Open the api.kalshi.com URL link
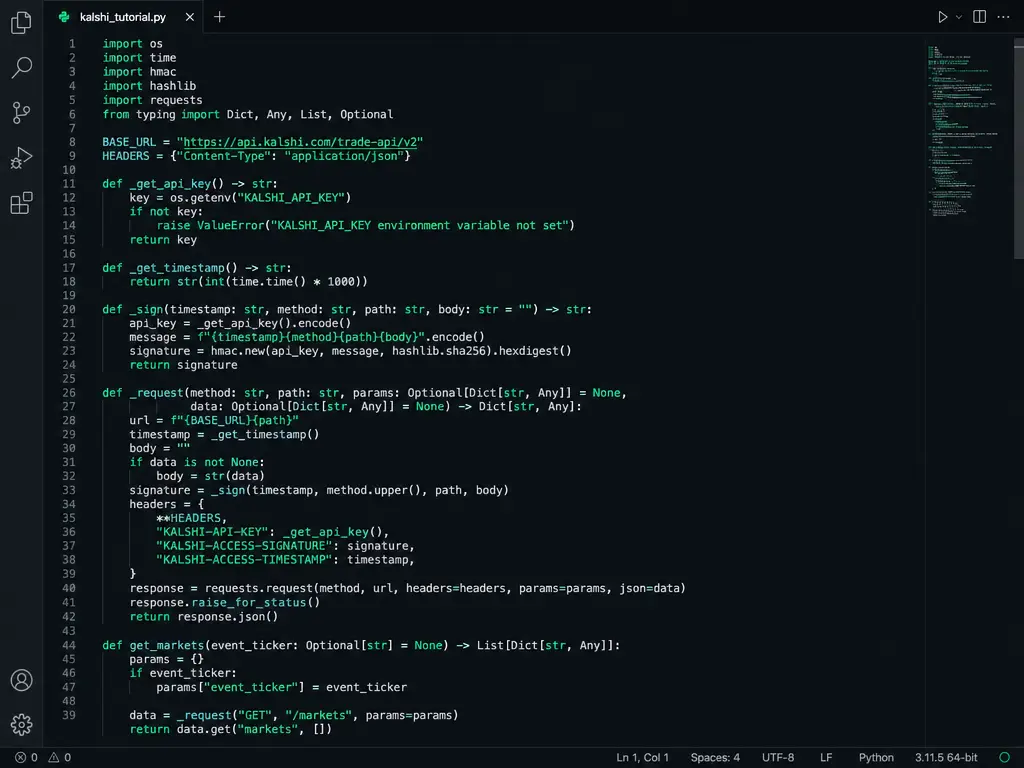 pos(300,142)
